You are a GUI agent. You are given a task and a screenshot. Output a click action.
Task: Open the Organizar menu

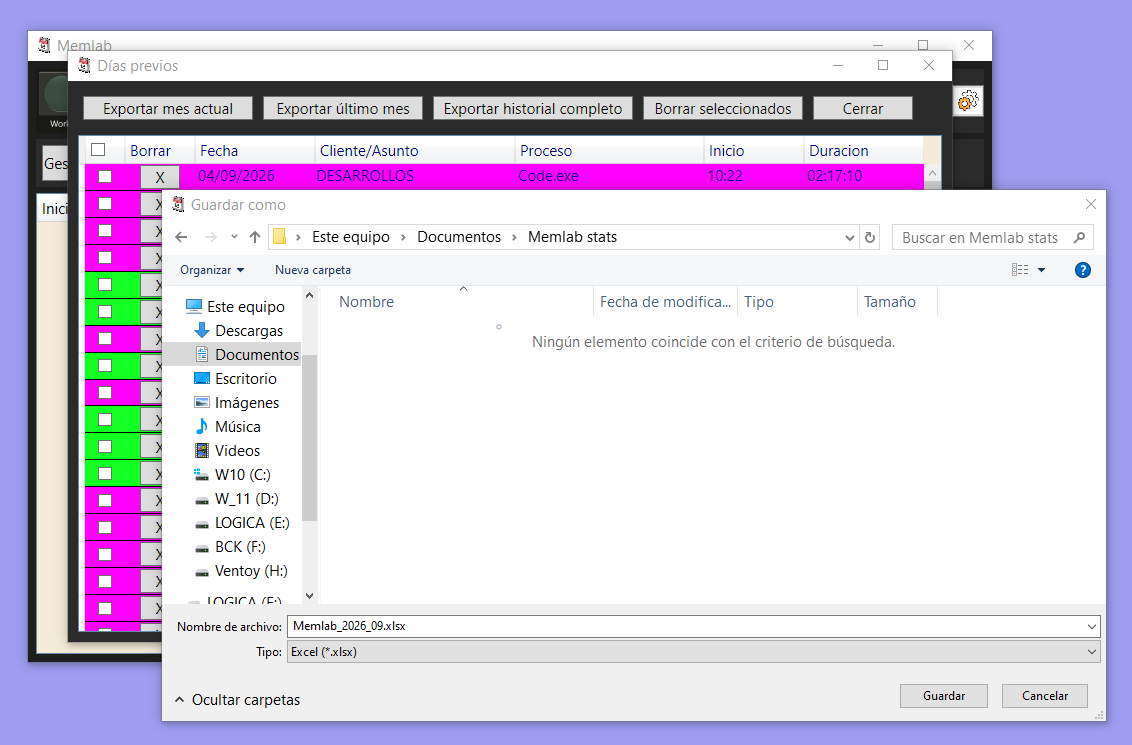(x=212, y=270)
